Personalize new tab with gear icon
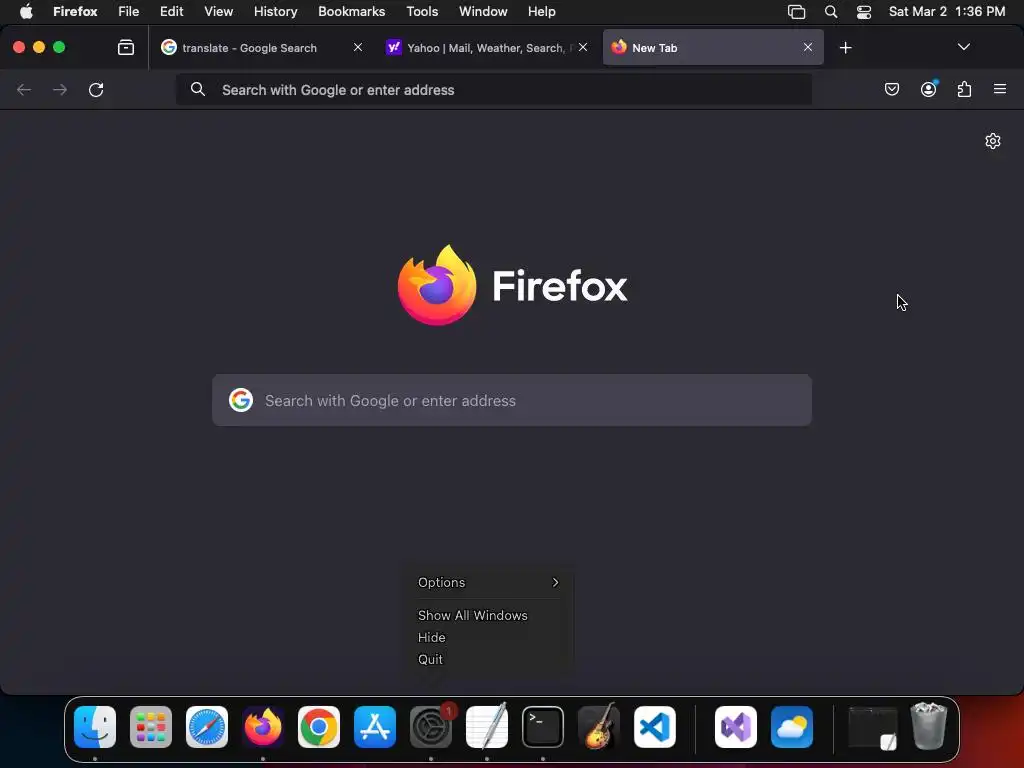The height and width of the screenshot is (768, 1024). click(993, 141)
